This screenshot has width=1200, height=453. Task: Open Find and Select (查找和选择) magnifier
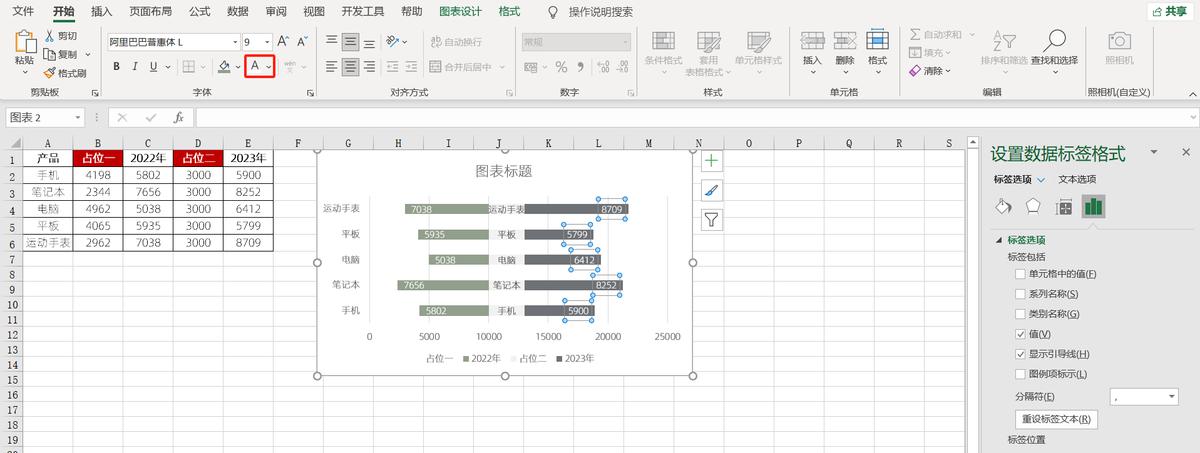[1054, 40]
